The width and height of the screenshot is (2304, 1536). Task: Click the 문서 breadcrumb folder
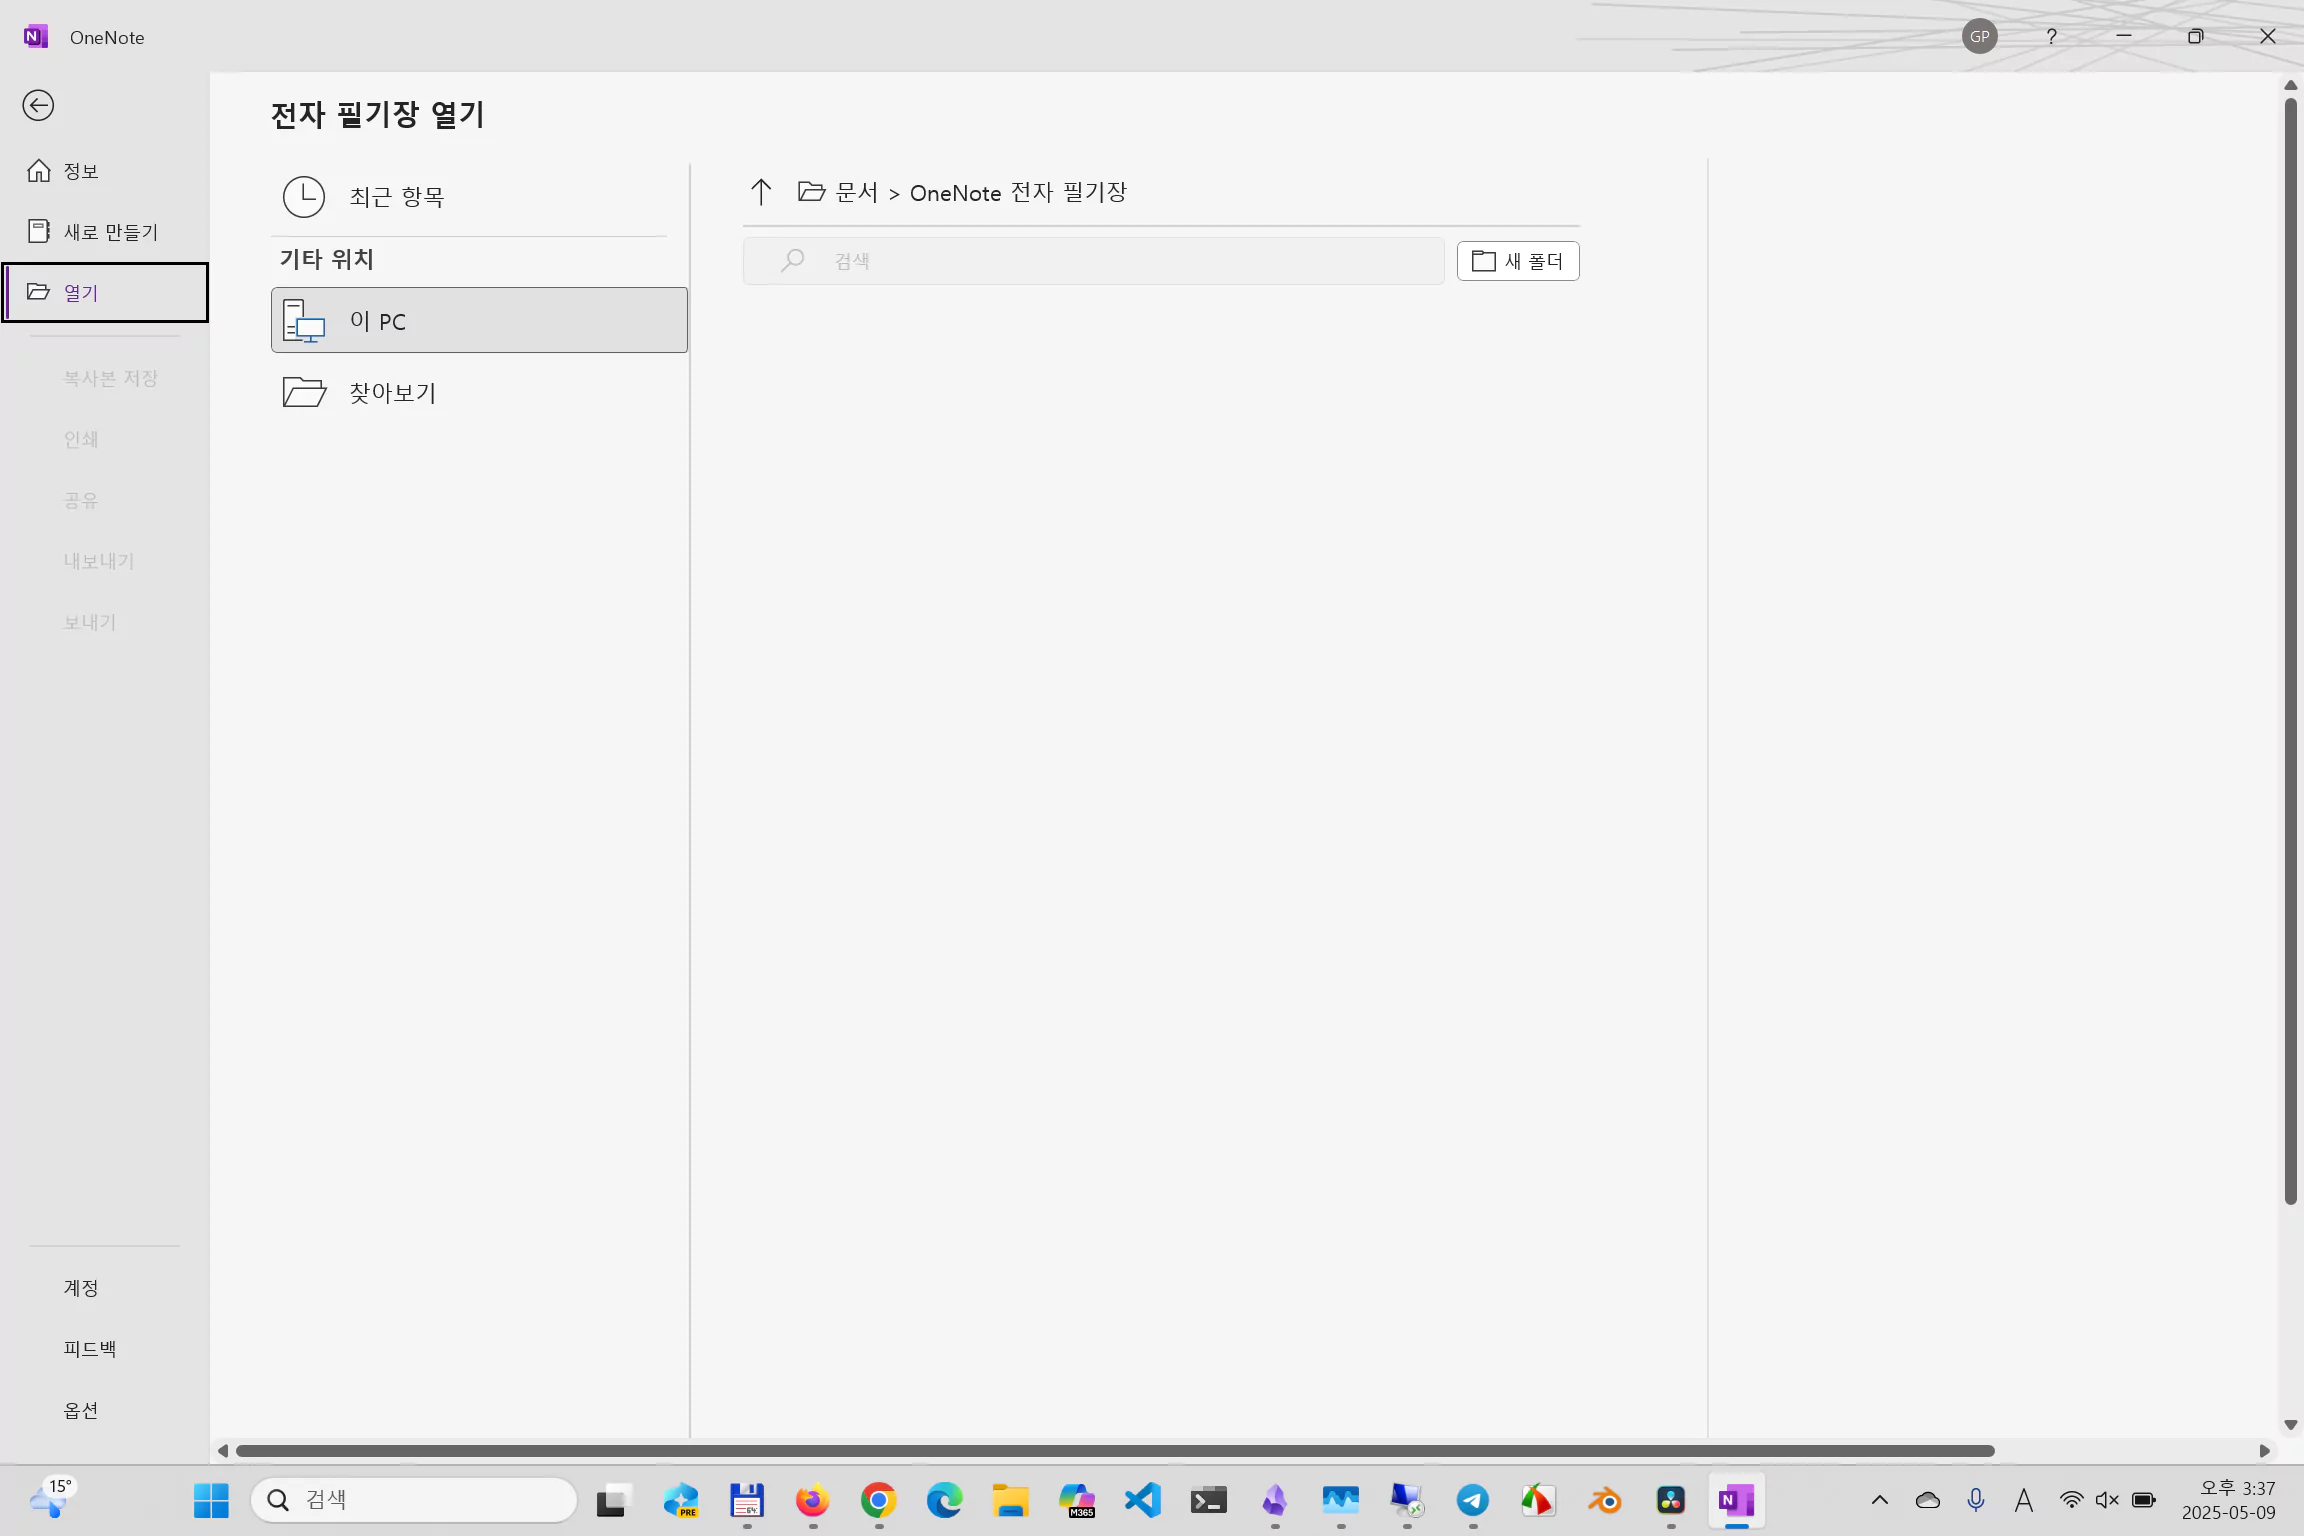pos(857,192)
